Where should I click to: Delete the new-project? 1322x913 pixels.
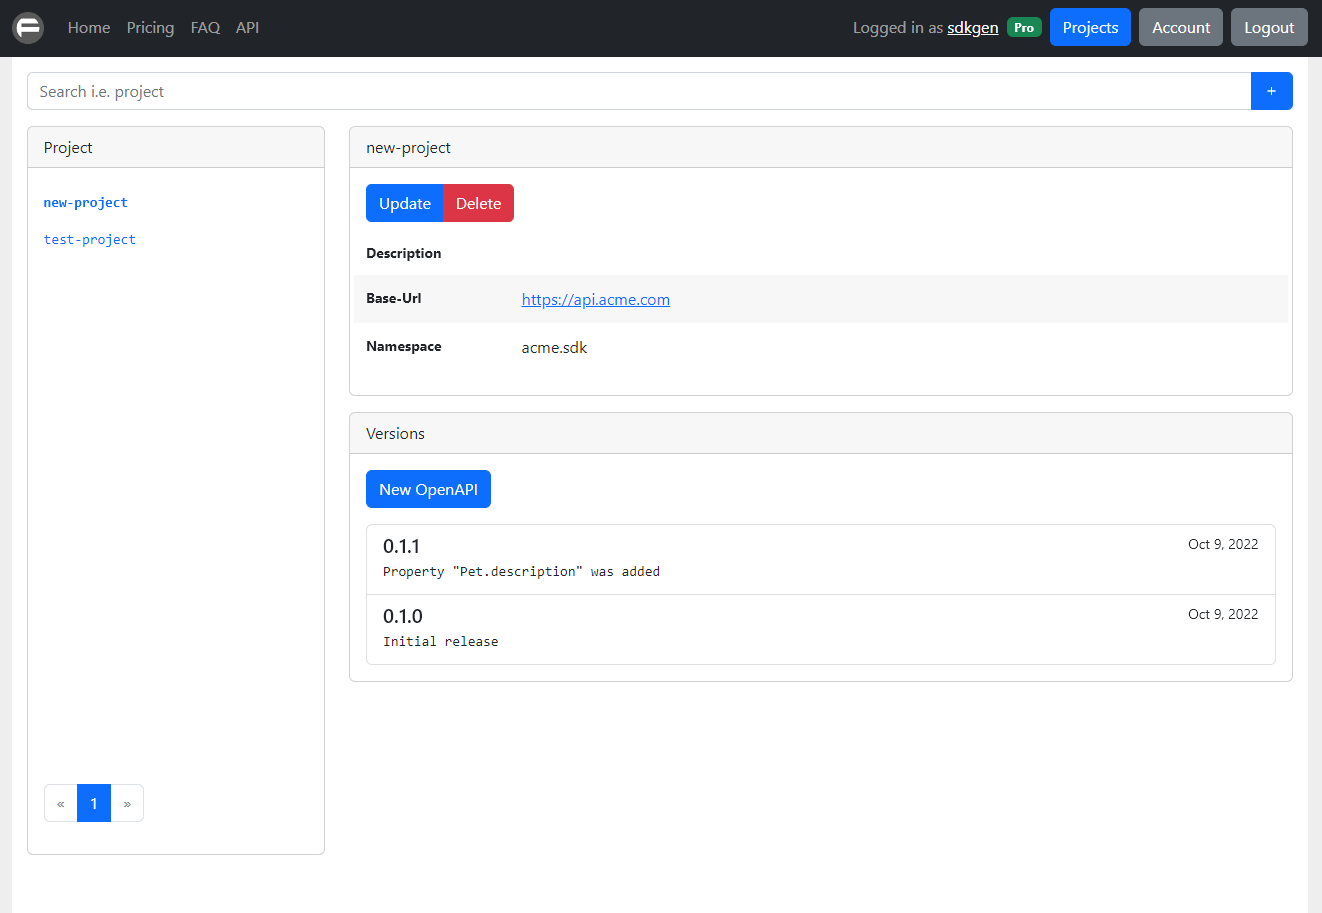[478, 203]
